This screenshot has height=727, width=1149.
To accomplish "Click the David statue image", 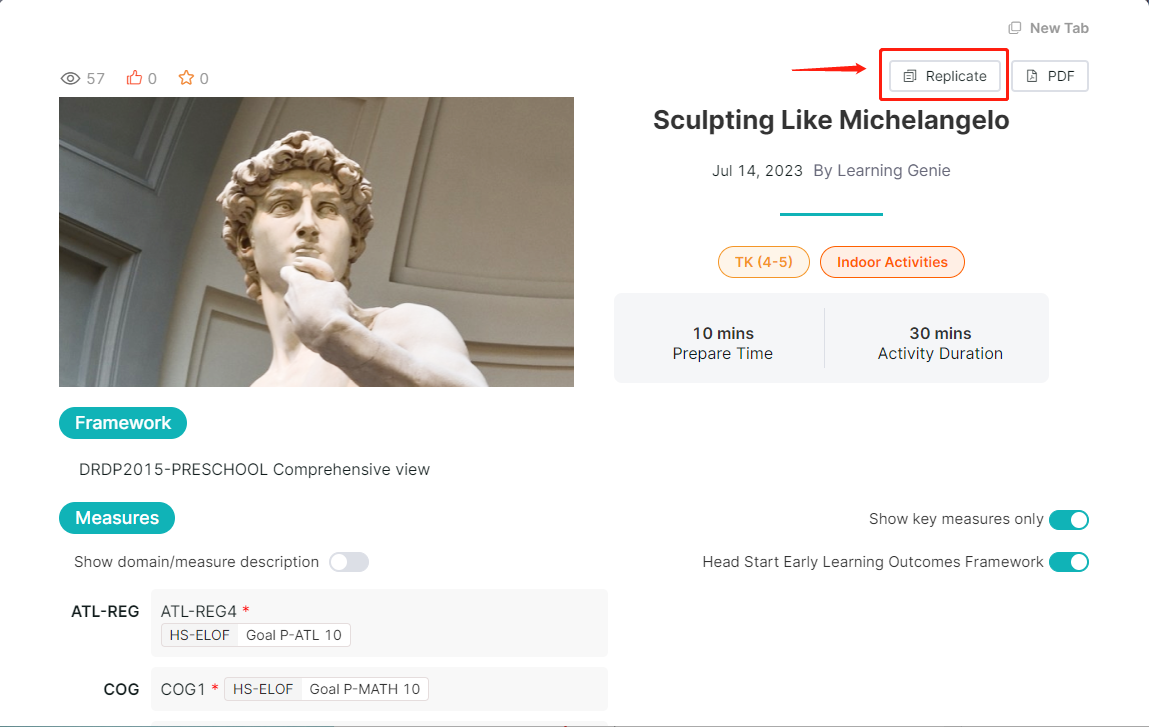I will click(x=317, y=242).
